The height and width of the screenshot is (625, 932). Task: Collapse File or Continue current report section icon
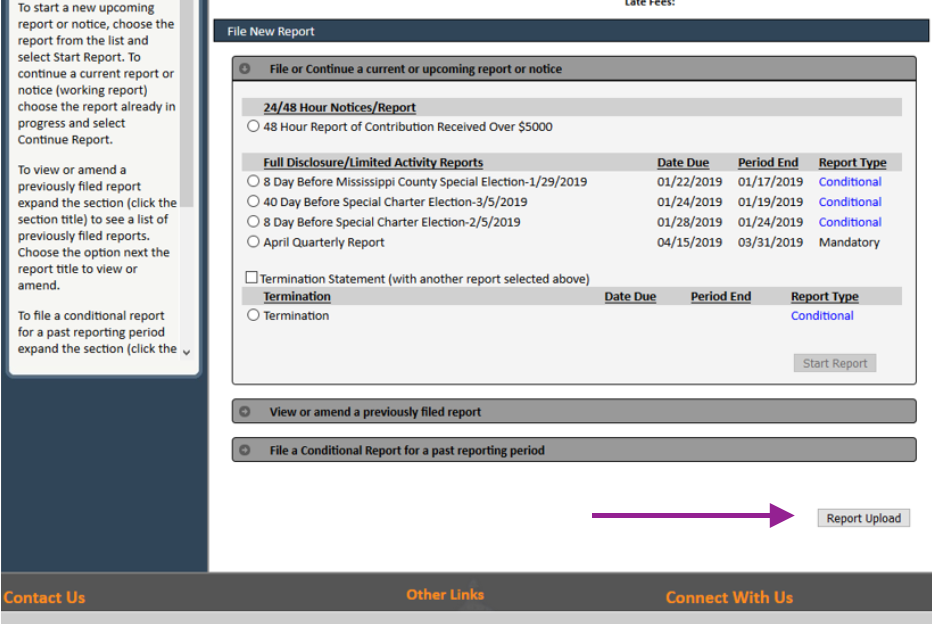(x=245, y=69)
